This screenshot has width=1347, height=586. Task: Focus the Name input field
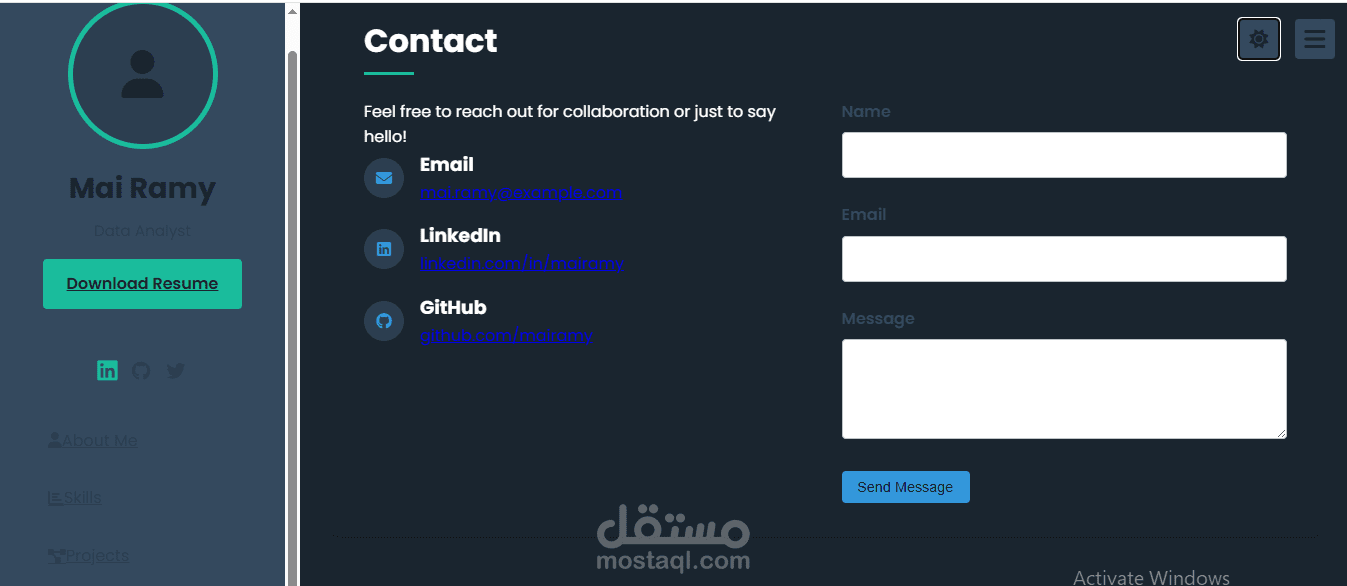click(1063, 155)
